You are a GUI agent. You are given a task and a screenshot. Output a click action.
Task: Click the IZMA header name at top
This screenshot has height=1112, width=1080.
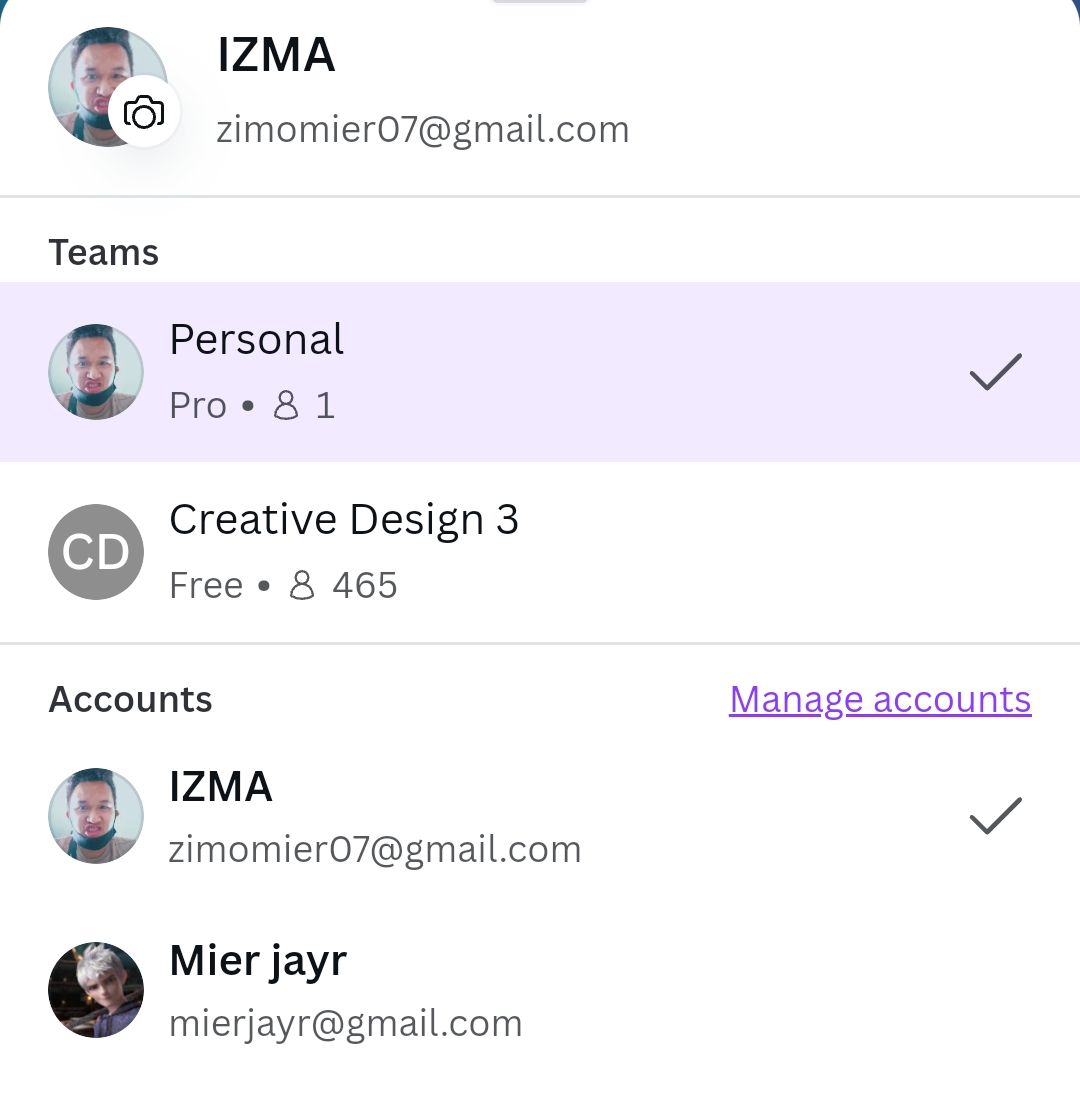tap(276, 55)
